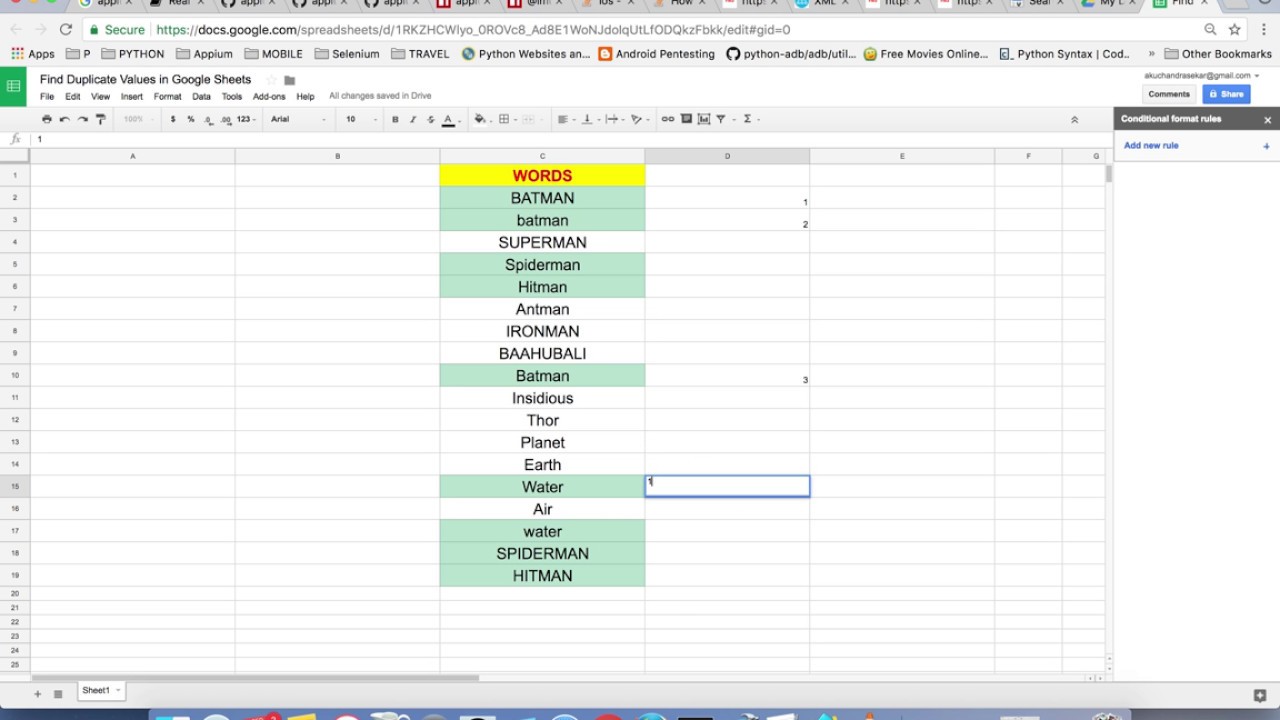This screenshot has height=720, width=1280.
Task: Select the cell containing BAAHUBALI
Action: 542,353
